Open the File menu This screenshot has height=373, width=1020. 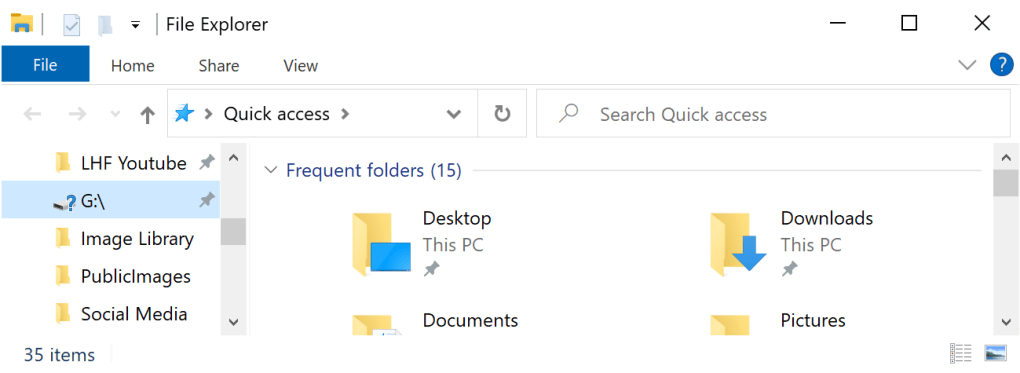tap(46, 64)
